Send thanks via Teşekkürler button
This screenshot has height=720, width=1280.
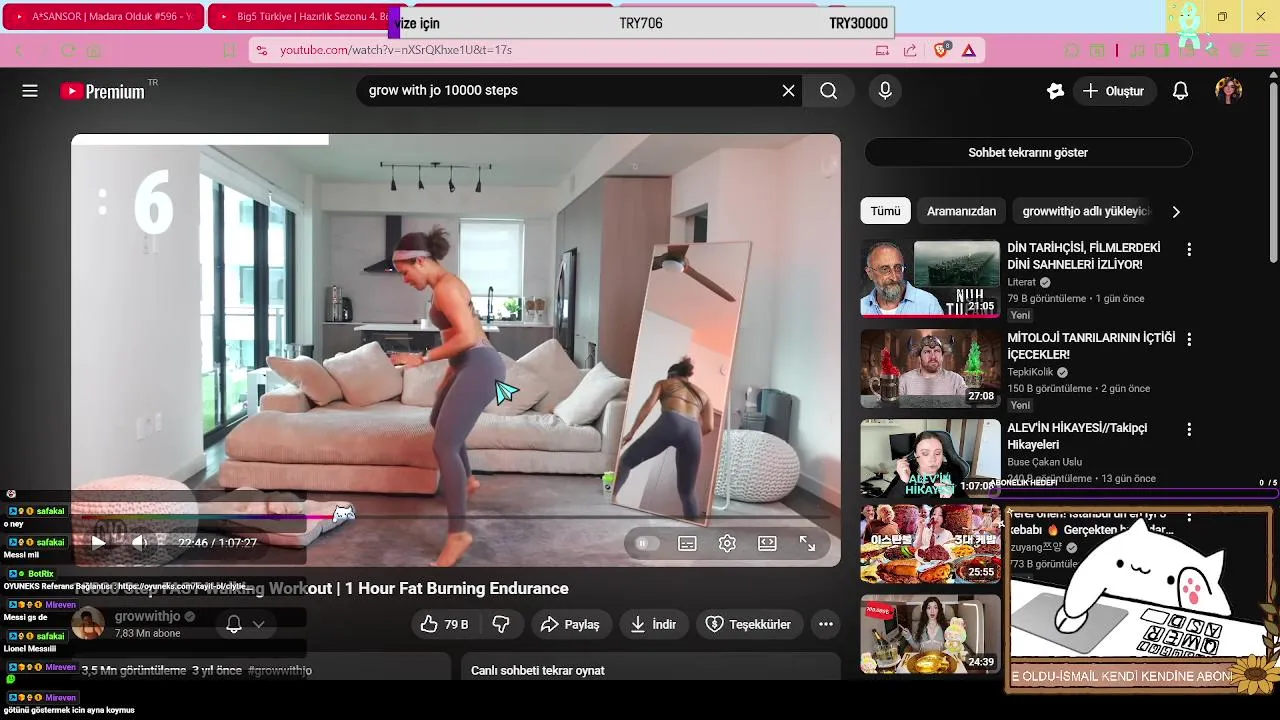(x=749, y=624)
